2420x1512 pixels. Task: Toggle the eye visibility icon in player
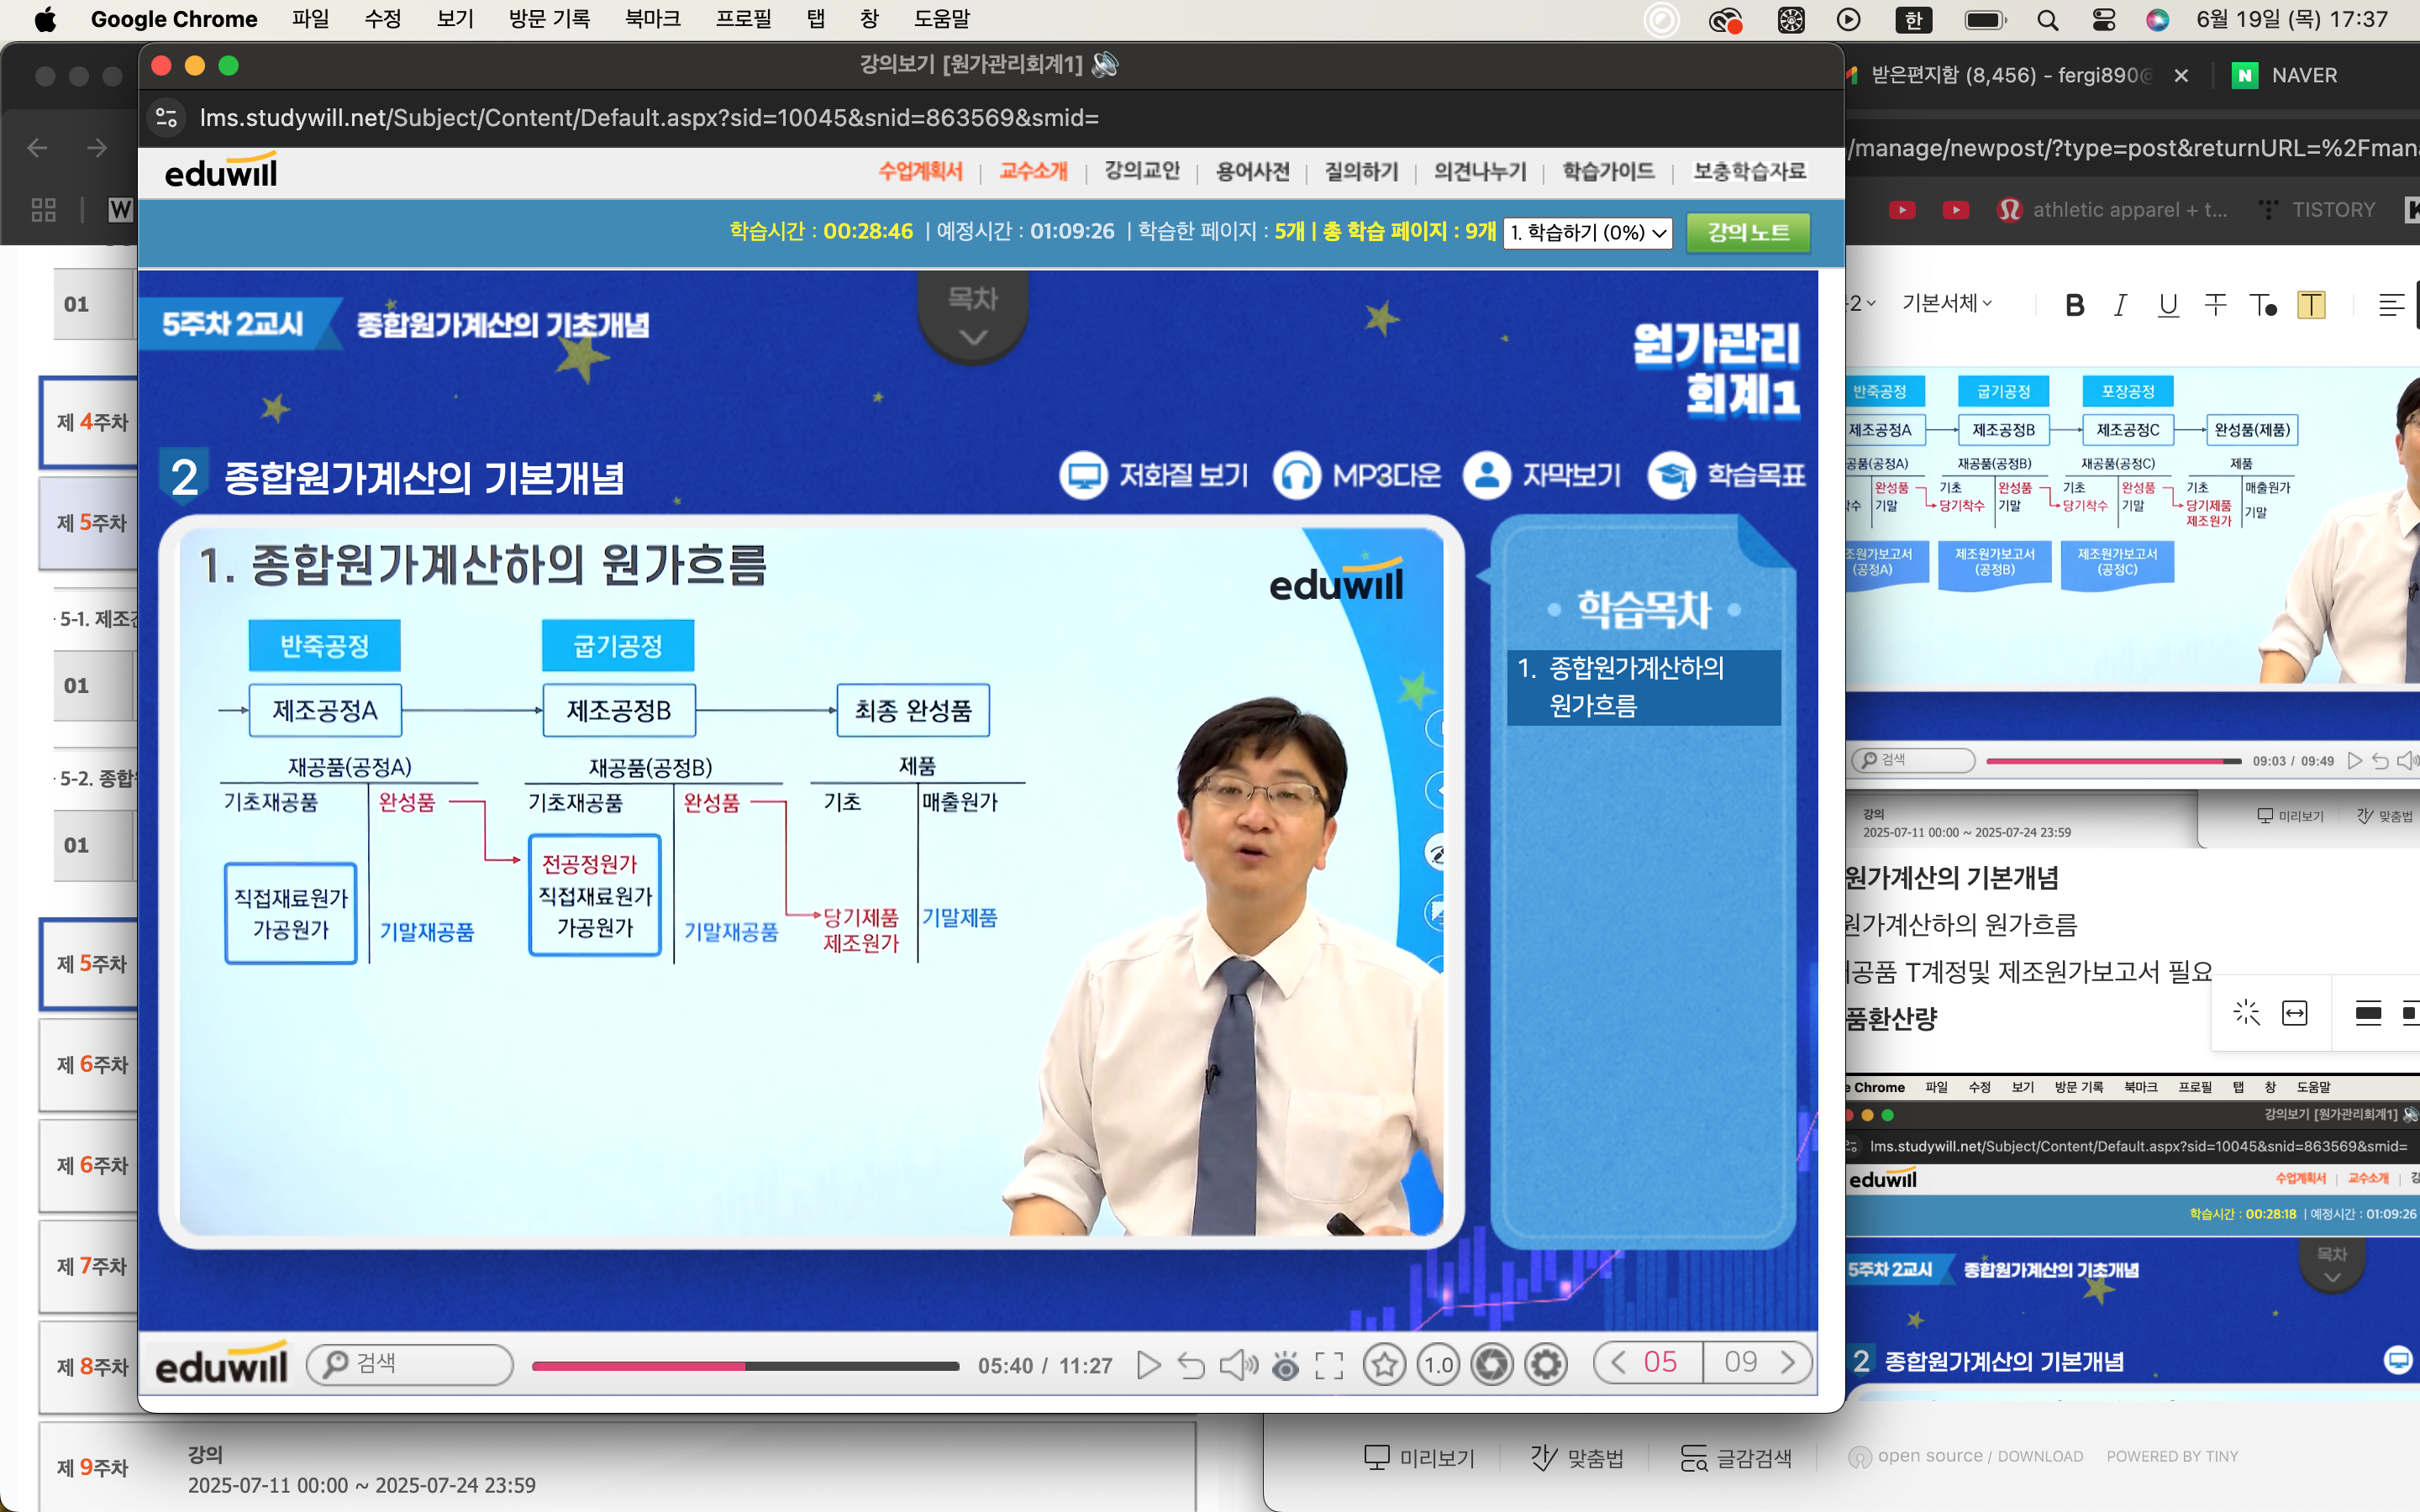click(1285, 1365)
